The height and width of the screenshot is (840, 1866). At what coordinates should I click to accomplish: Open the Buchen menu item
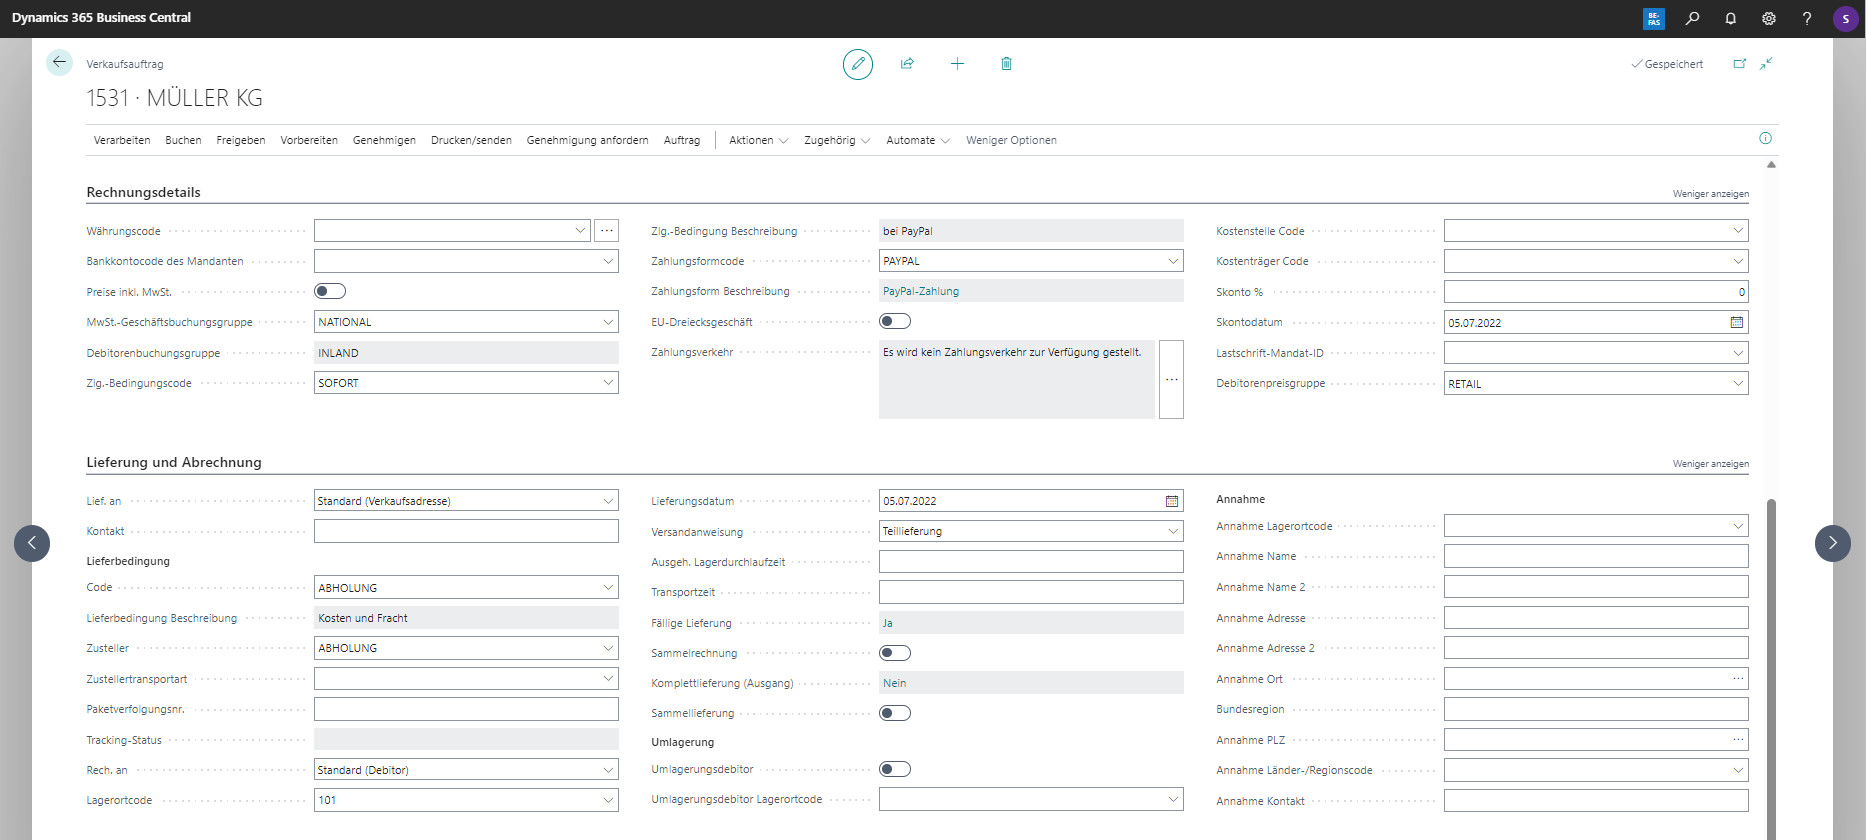coord(183,140)
